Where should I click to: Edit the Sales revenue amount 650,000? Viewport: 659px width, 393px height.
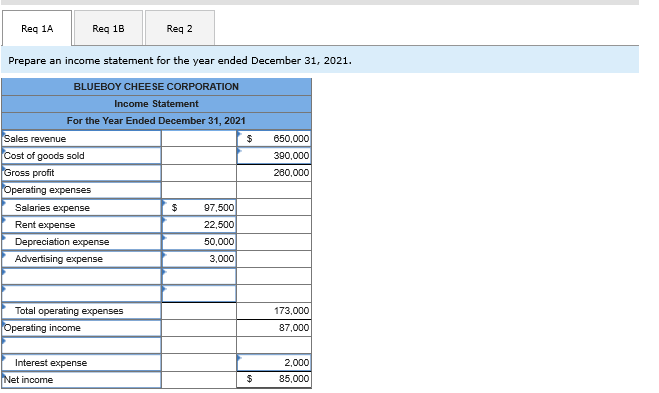click(274, 139)
